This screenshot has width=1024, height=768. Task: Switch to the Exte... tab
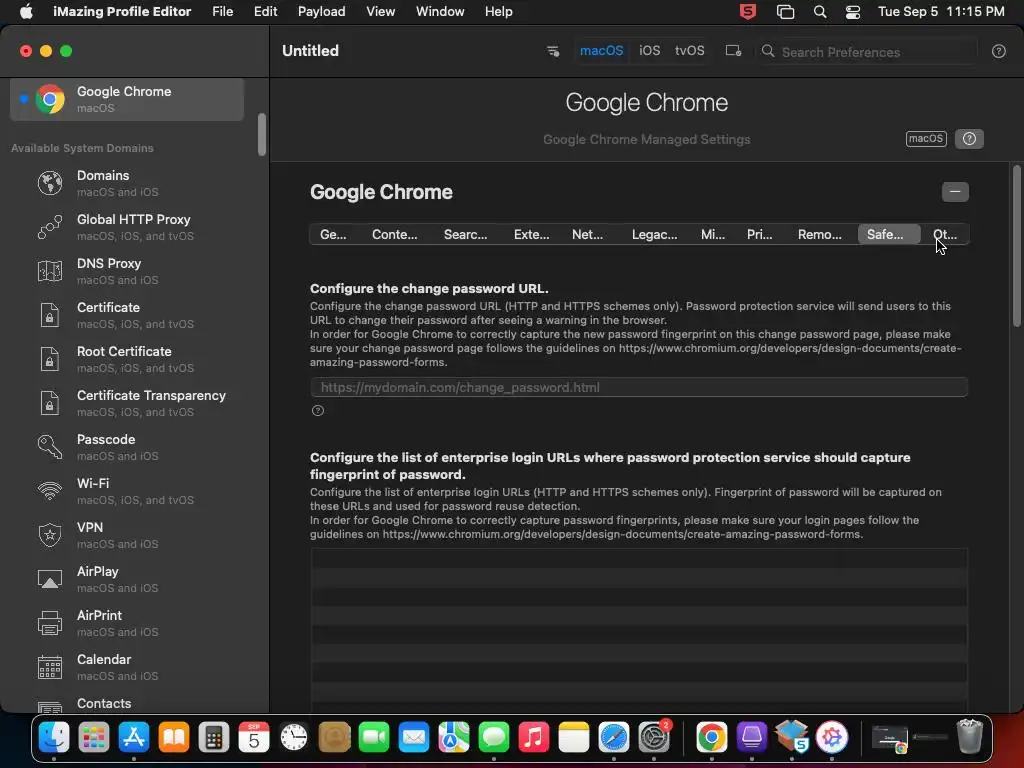coord(532,234)
